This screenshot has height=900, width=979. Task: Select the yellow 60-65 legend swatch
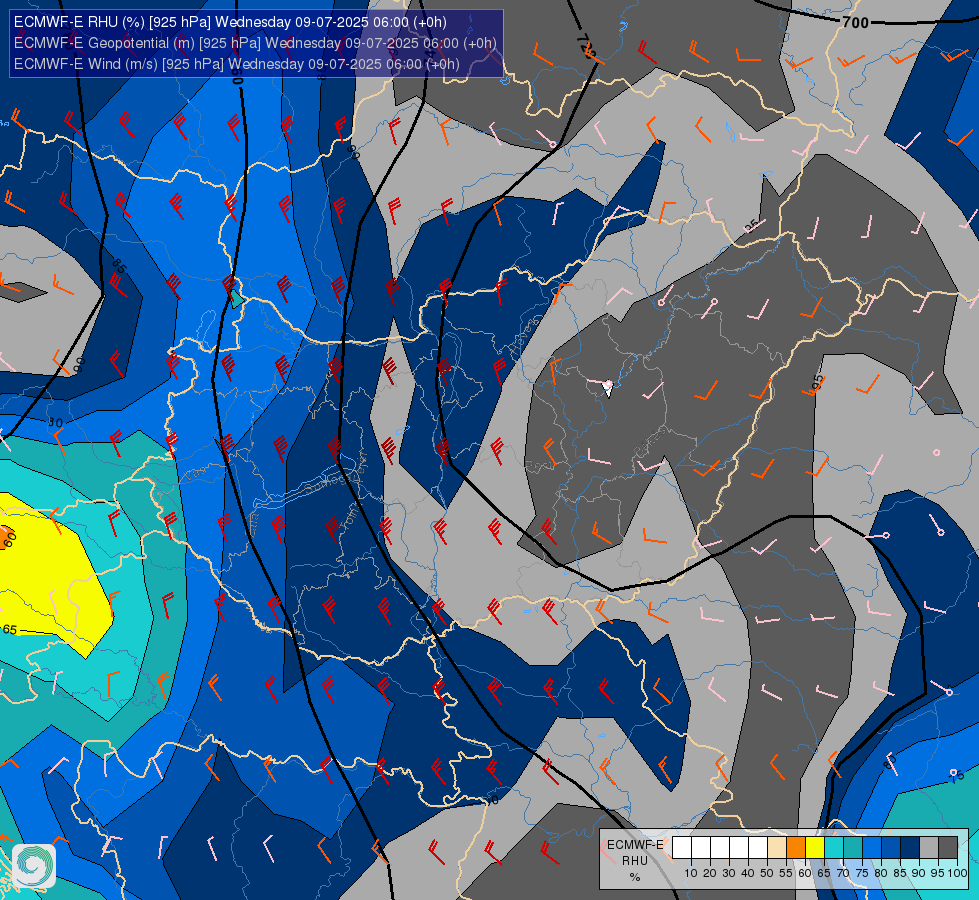click(x=815, y=848)
